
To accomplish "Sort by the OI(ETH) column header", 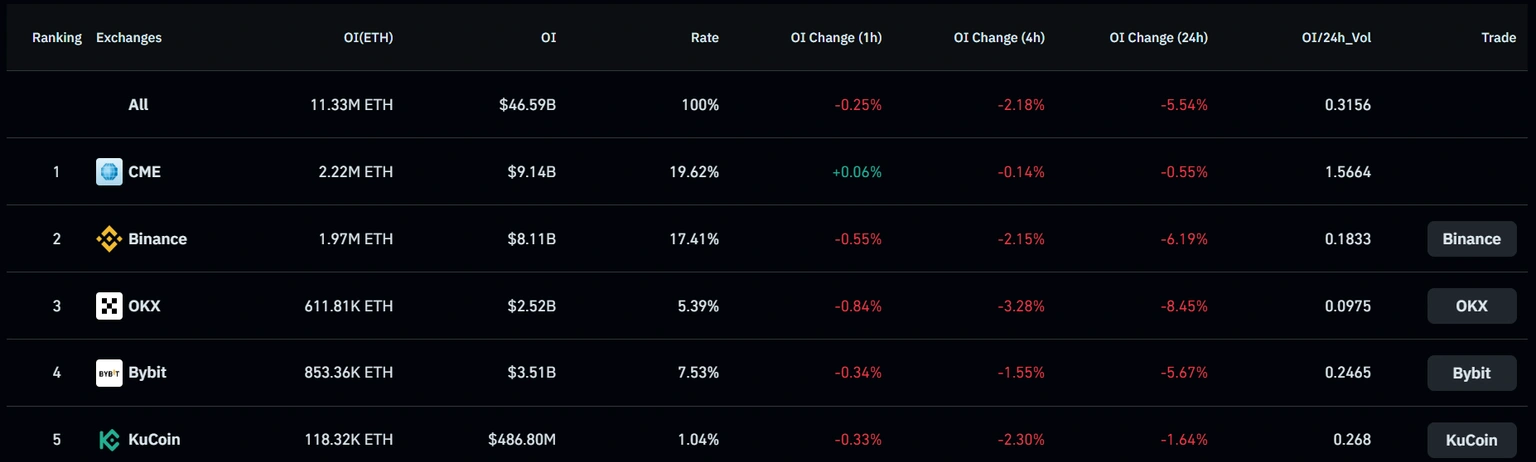I will click(368, 38).
